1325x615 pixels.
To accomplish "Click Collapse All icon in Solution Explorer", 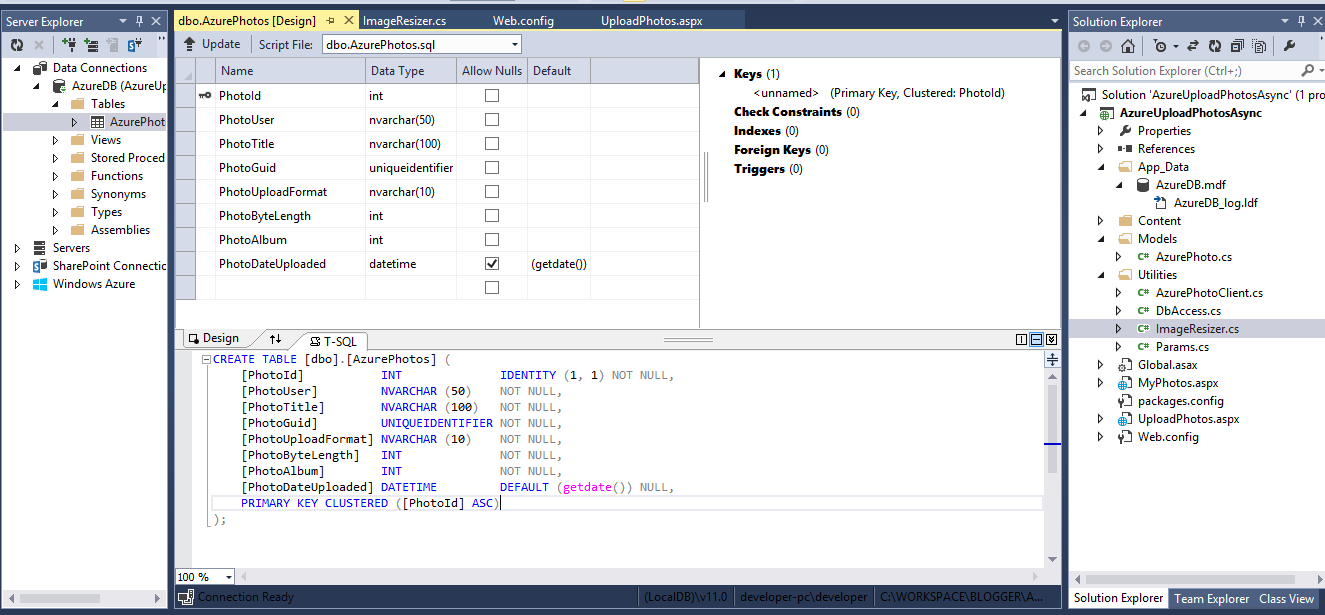I will click(x=1237, y=46).
